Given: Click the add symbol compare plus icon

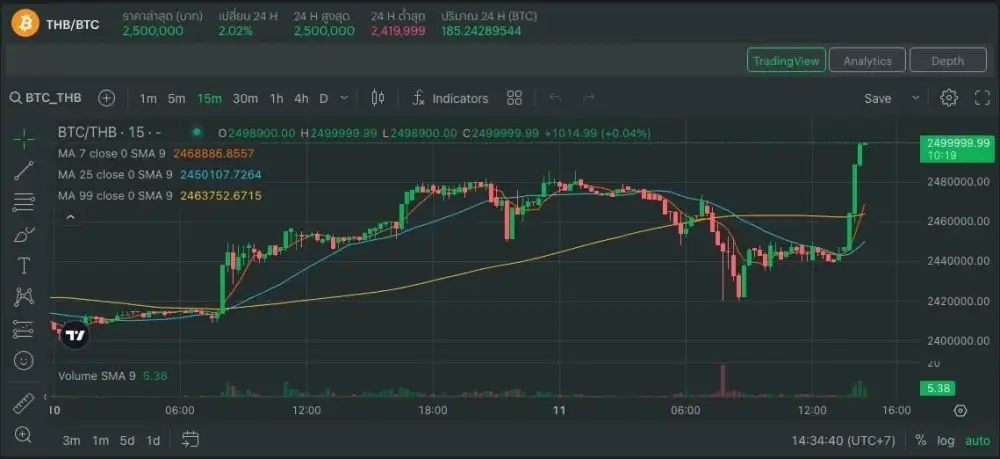Looking at the screenshot, I should (x=107, y=98).
